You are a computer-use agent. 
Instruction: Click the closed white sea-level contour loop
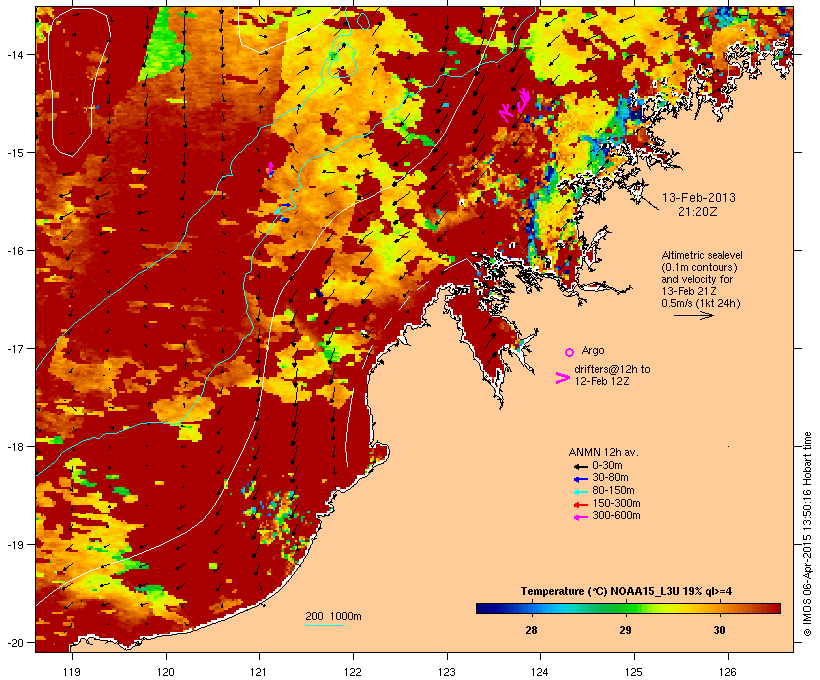tap(78, 82)
